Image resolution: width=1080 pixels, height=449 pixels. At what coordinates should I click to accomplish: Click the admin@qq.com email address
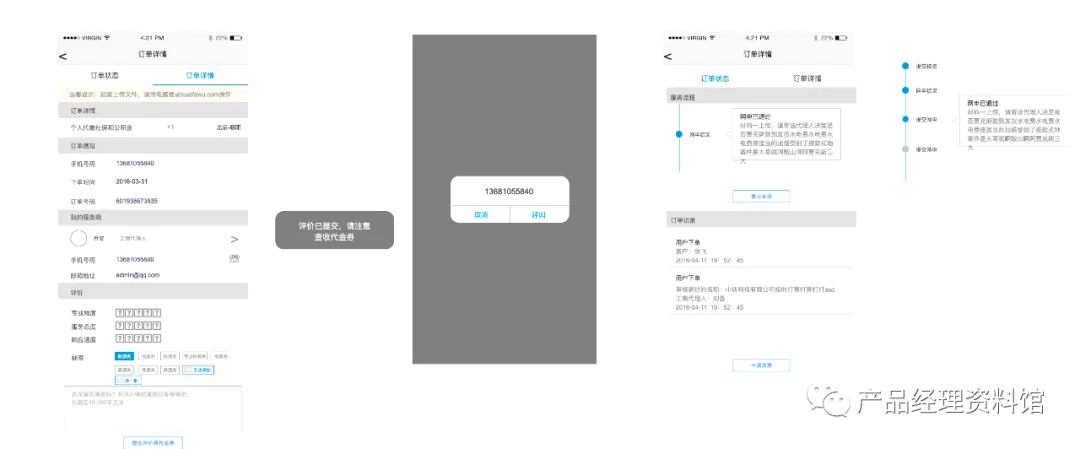pos(137,275)
